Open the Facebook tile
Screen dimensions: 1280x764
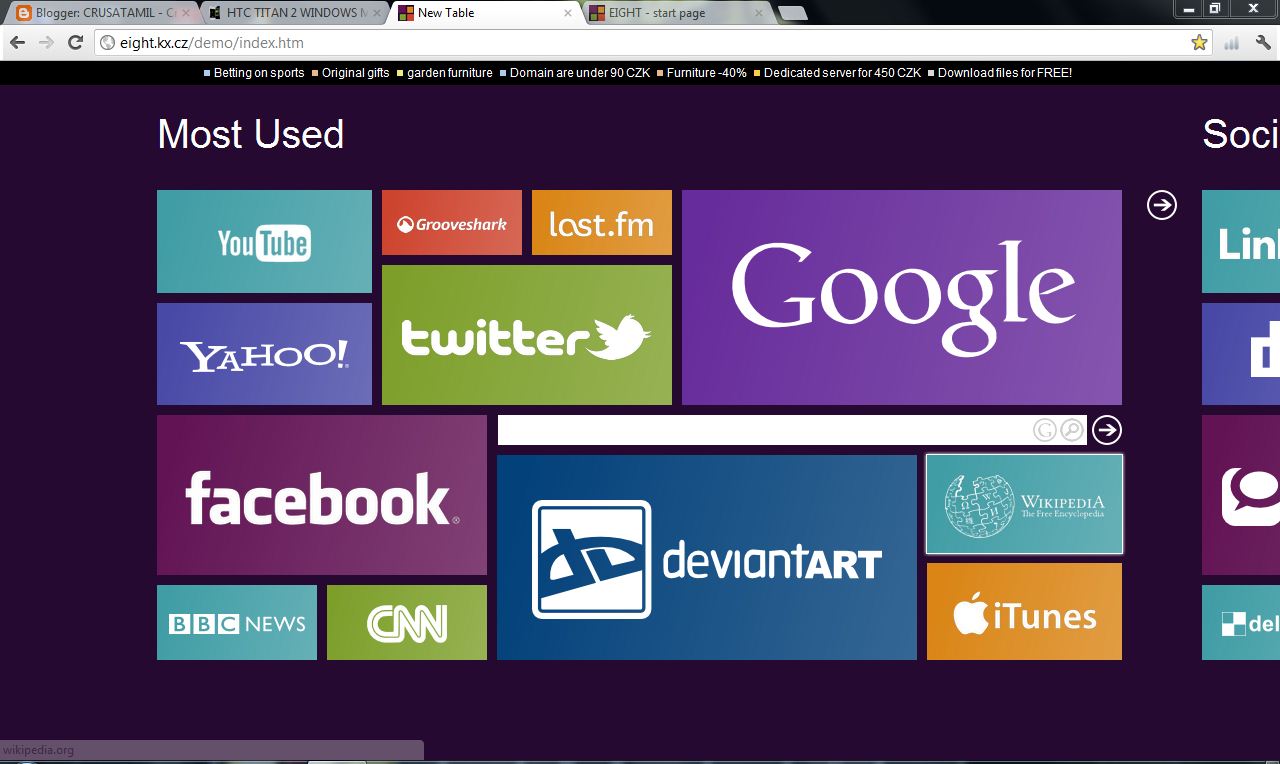click(x=322, y=495)
